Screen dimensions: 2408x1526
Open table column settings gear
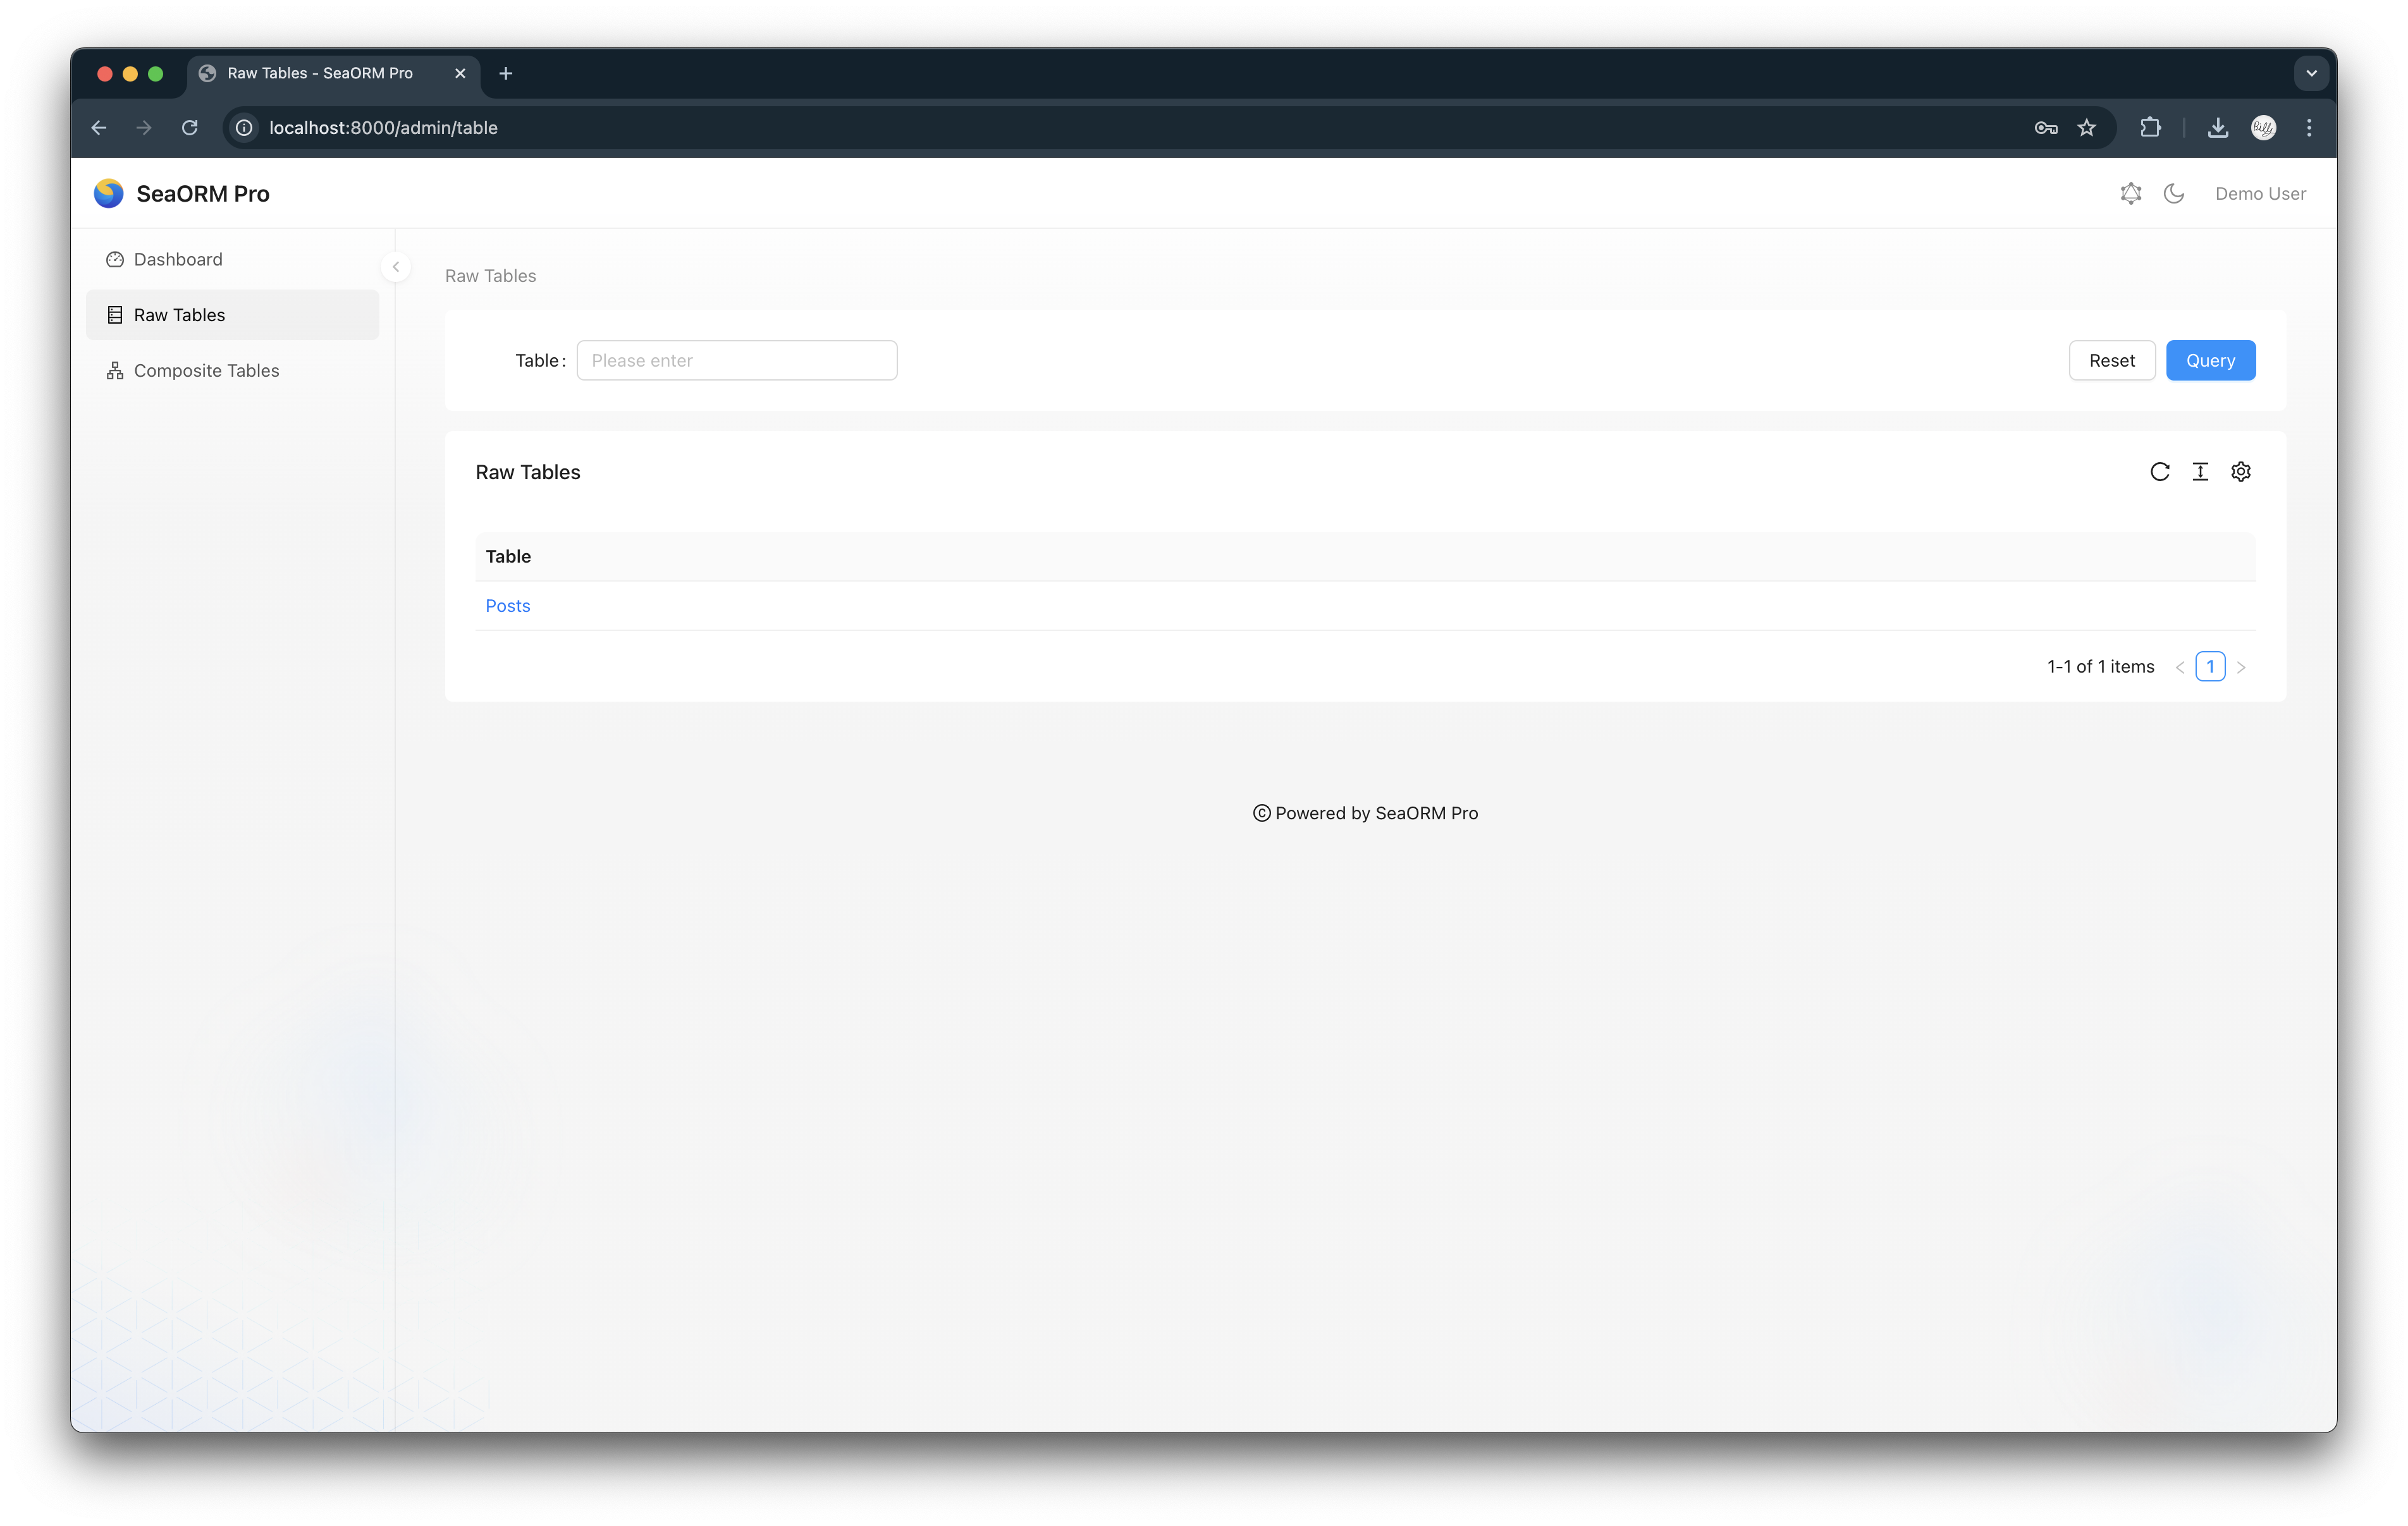click(2240, 472)
